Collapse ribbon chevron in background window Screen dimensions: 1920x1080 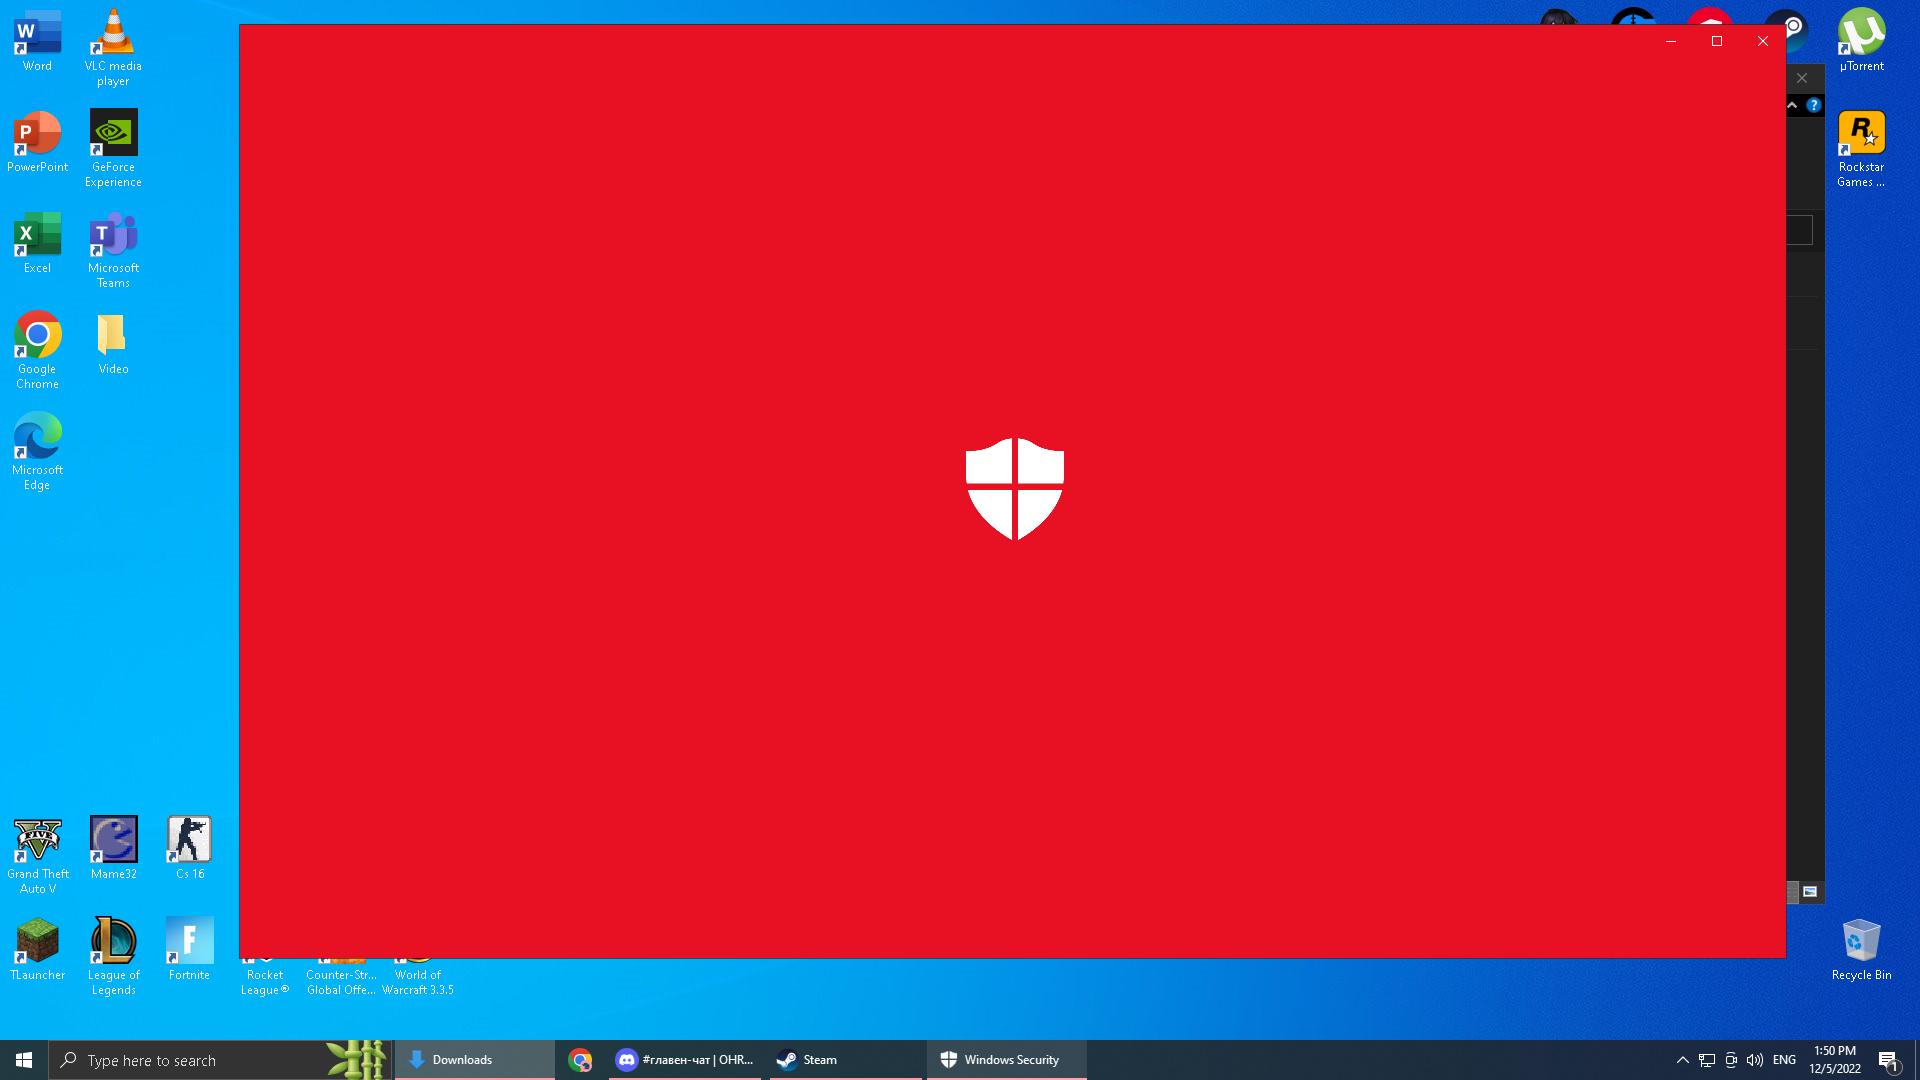pos(1792,105)
